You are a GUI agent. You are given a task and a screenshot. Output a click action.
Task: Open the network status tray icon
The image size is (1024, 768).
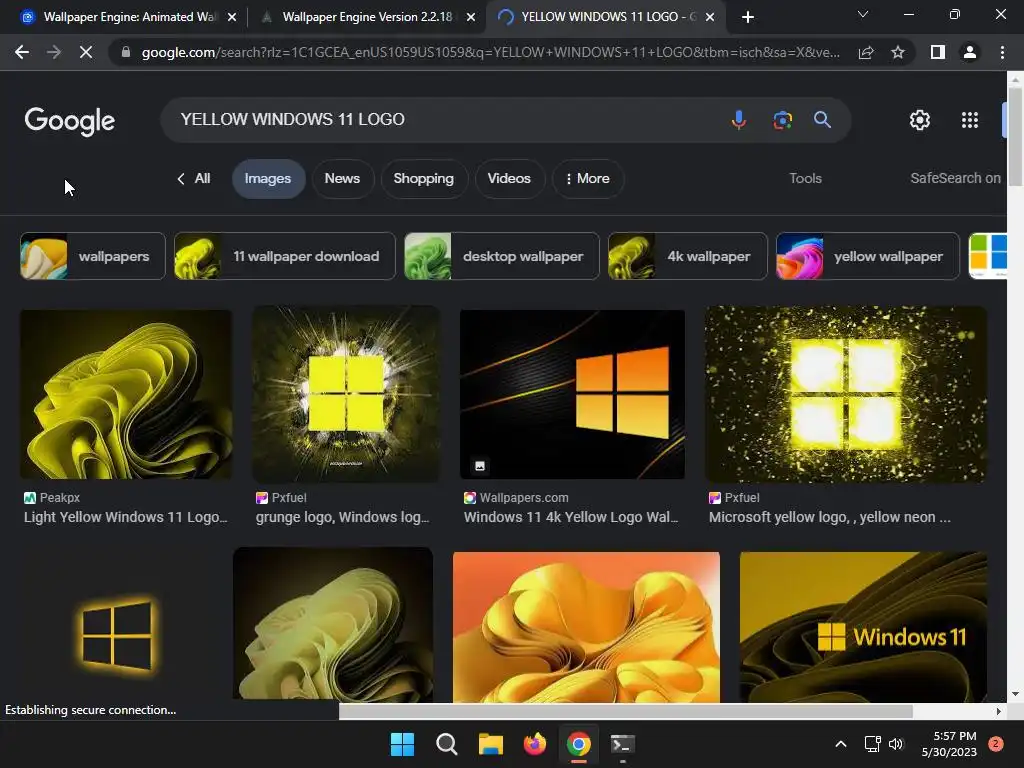pyautogui.click(x=872, y=744)
